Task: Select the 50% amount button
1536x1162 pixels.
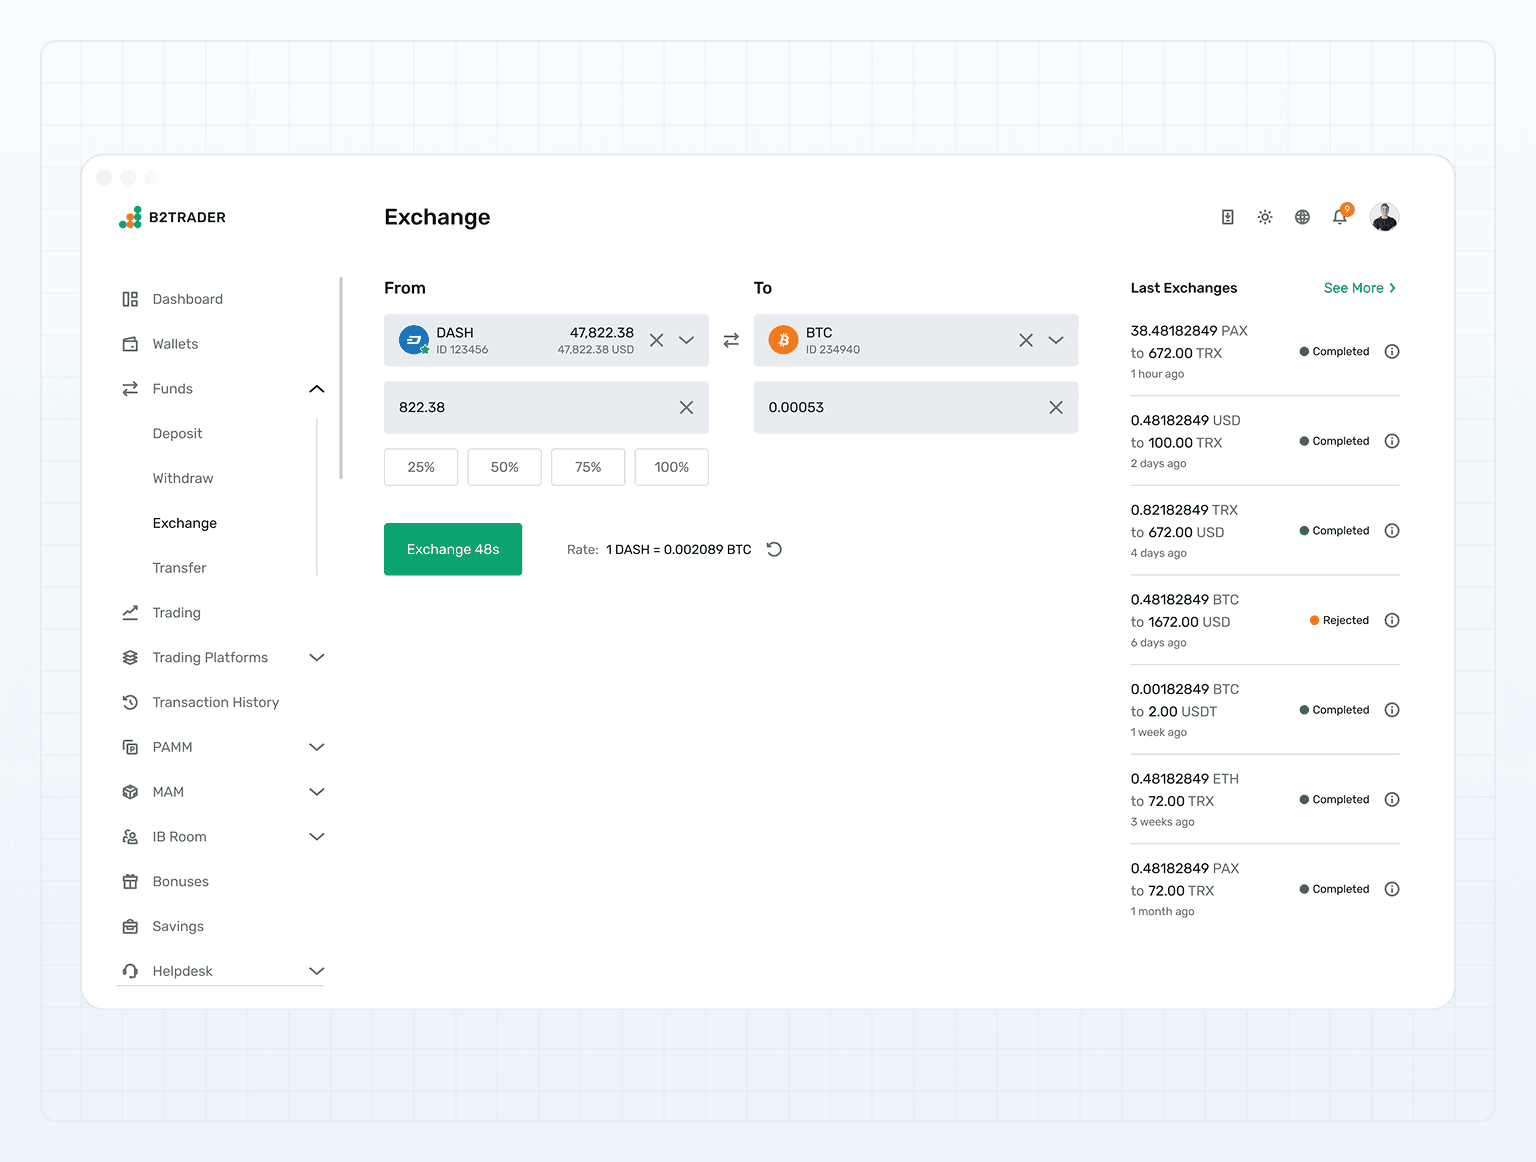Action: [505, 467]
